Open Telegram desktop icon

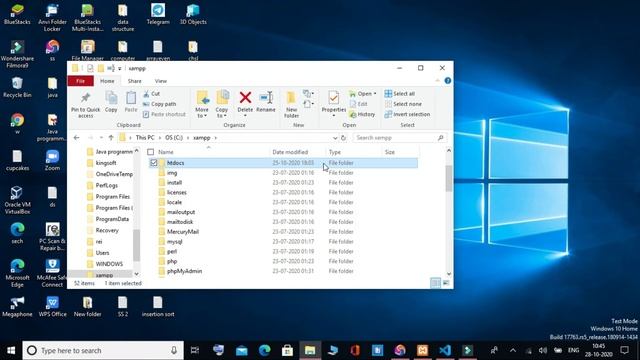[158, 15]
